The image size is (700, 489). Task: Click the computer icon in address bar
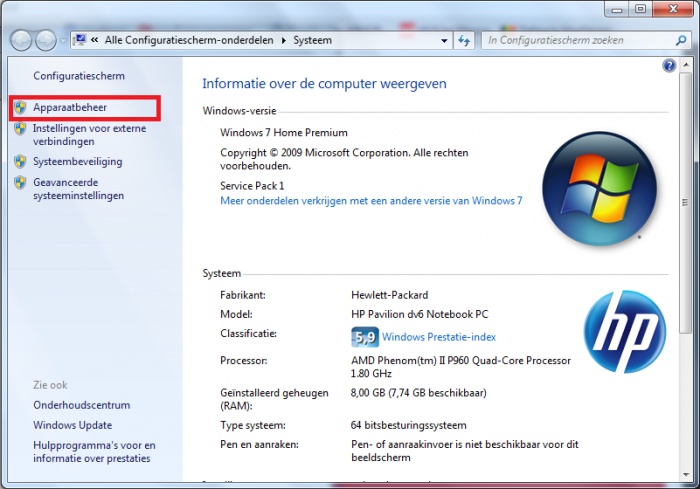80,40
